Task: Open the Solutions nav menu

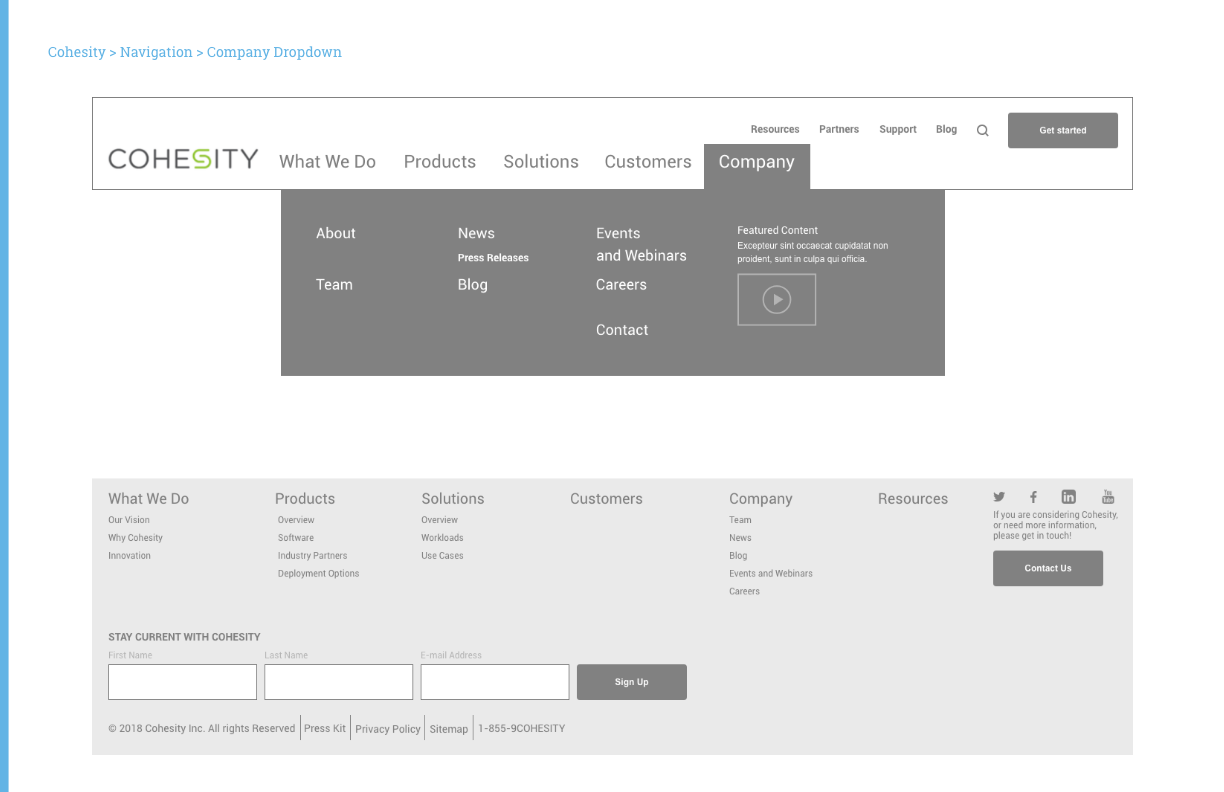Action: click(541, 162)
